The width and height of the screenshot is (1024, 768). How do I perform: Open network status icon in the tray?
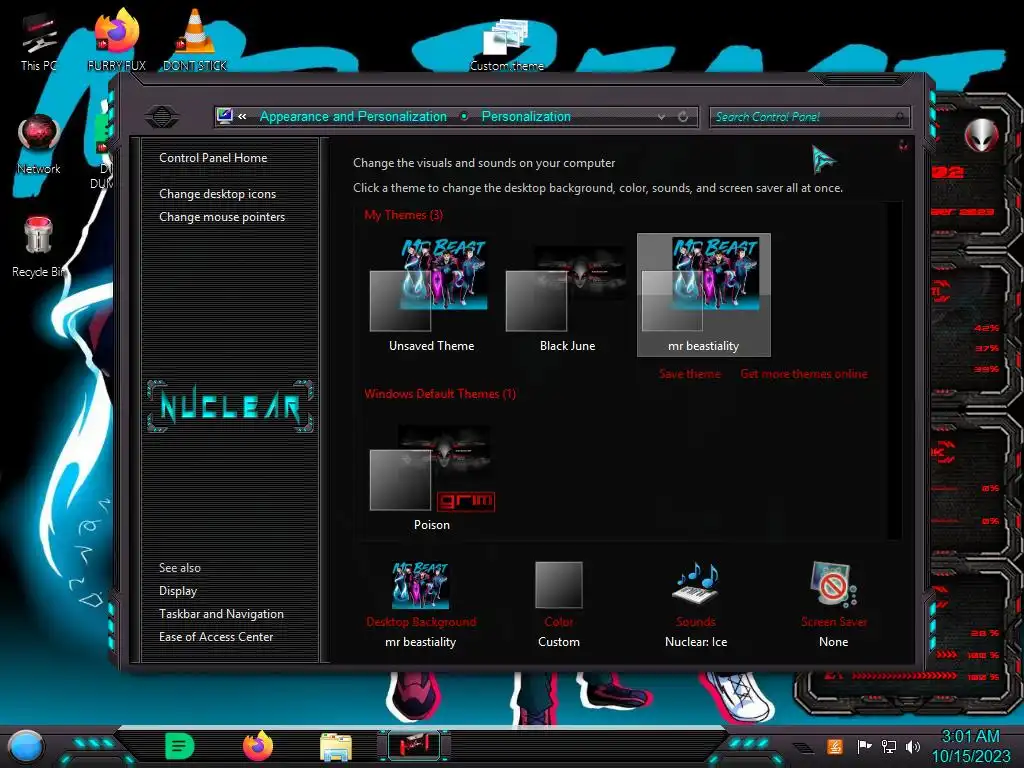pyautogui.click(x=889, y=746)
